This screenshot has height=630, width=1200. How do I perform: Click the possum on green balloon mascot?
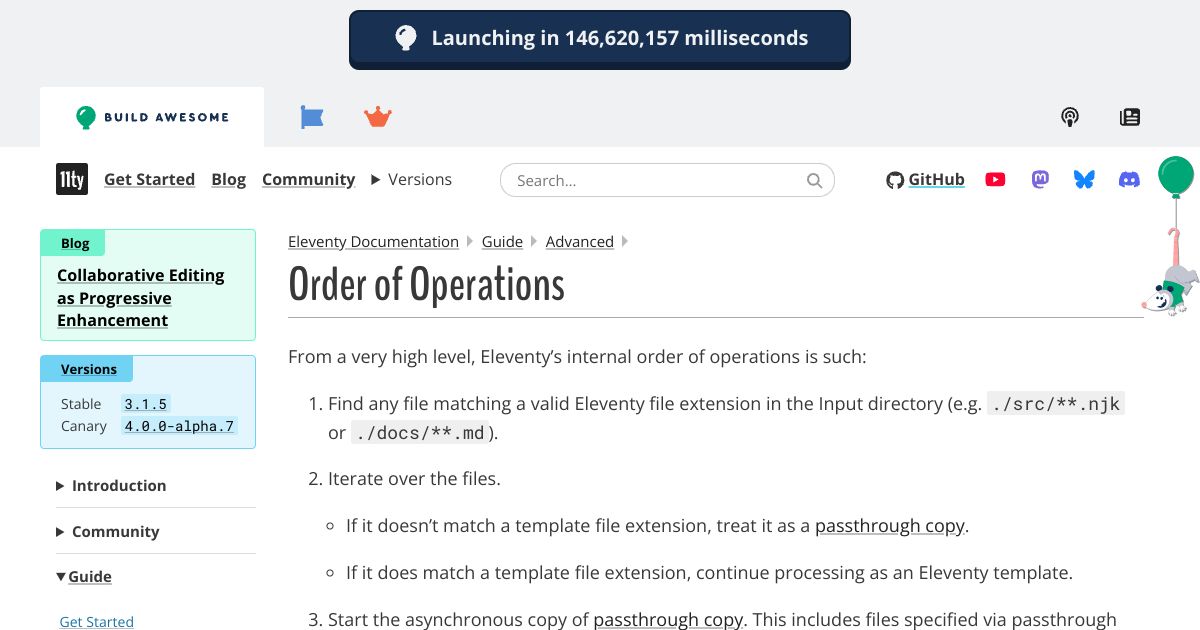click(1170, 236)
